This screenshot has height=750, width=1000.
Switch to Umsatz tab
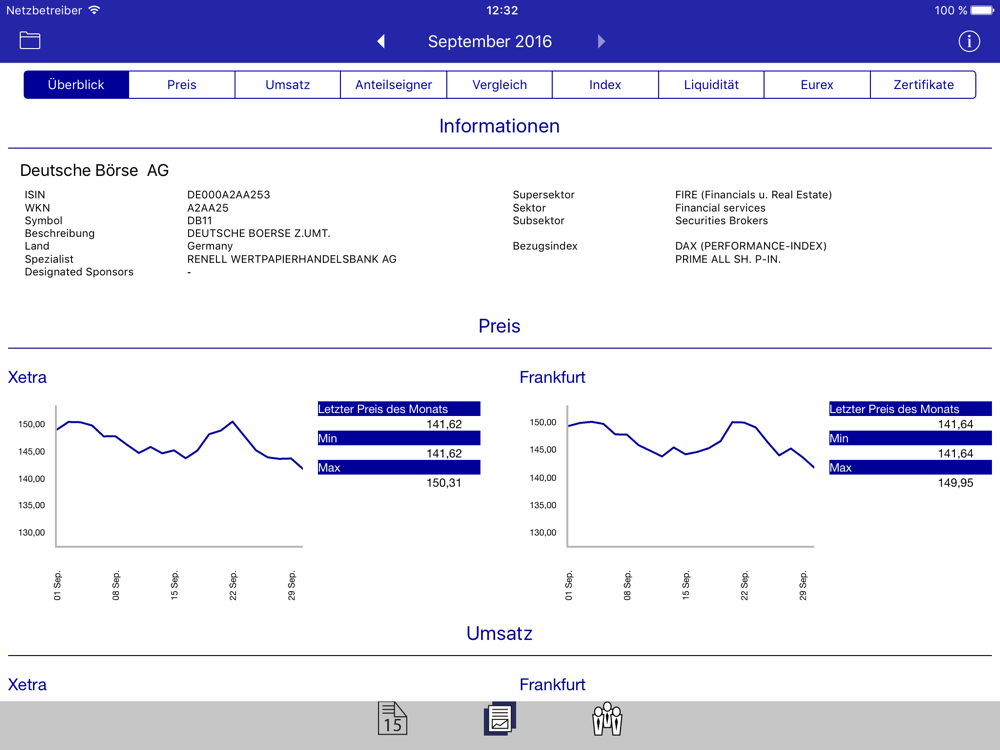[288, 85]
